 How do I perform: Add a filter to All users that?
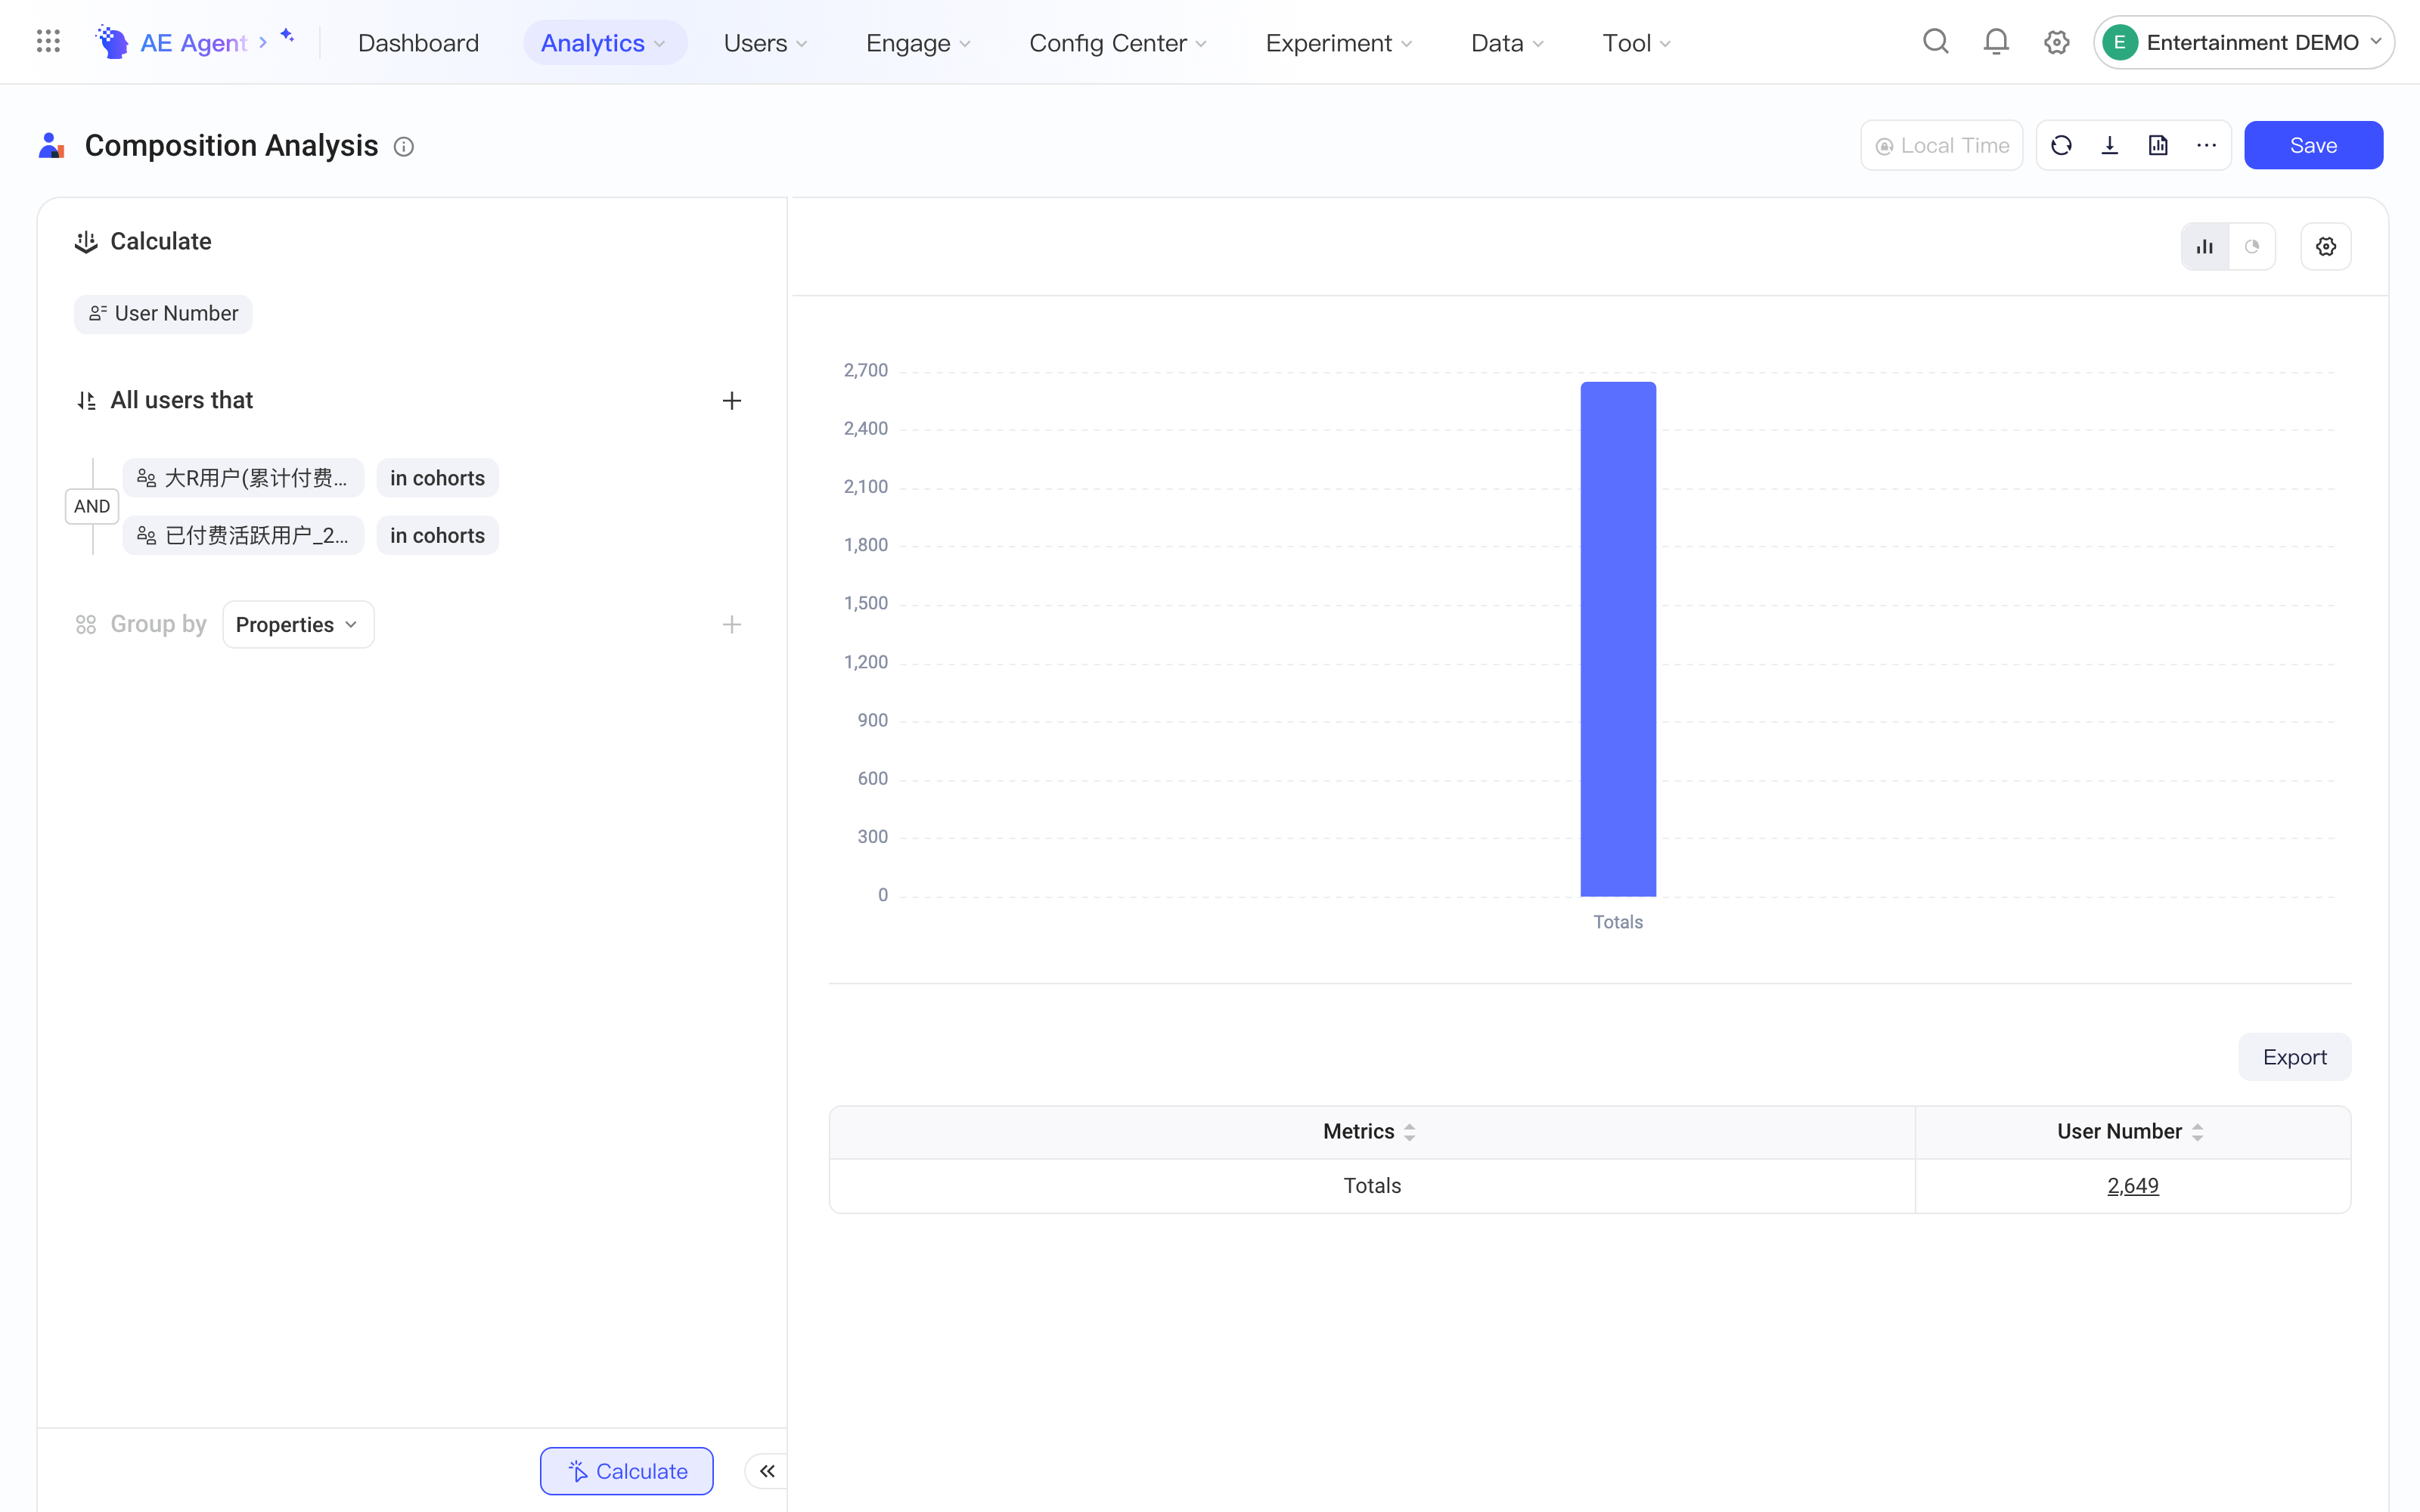732,401
